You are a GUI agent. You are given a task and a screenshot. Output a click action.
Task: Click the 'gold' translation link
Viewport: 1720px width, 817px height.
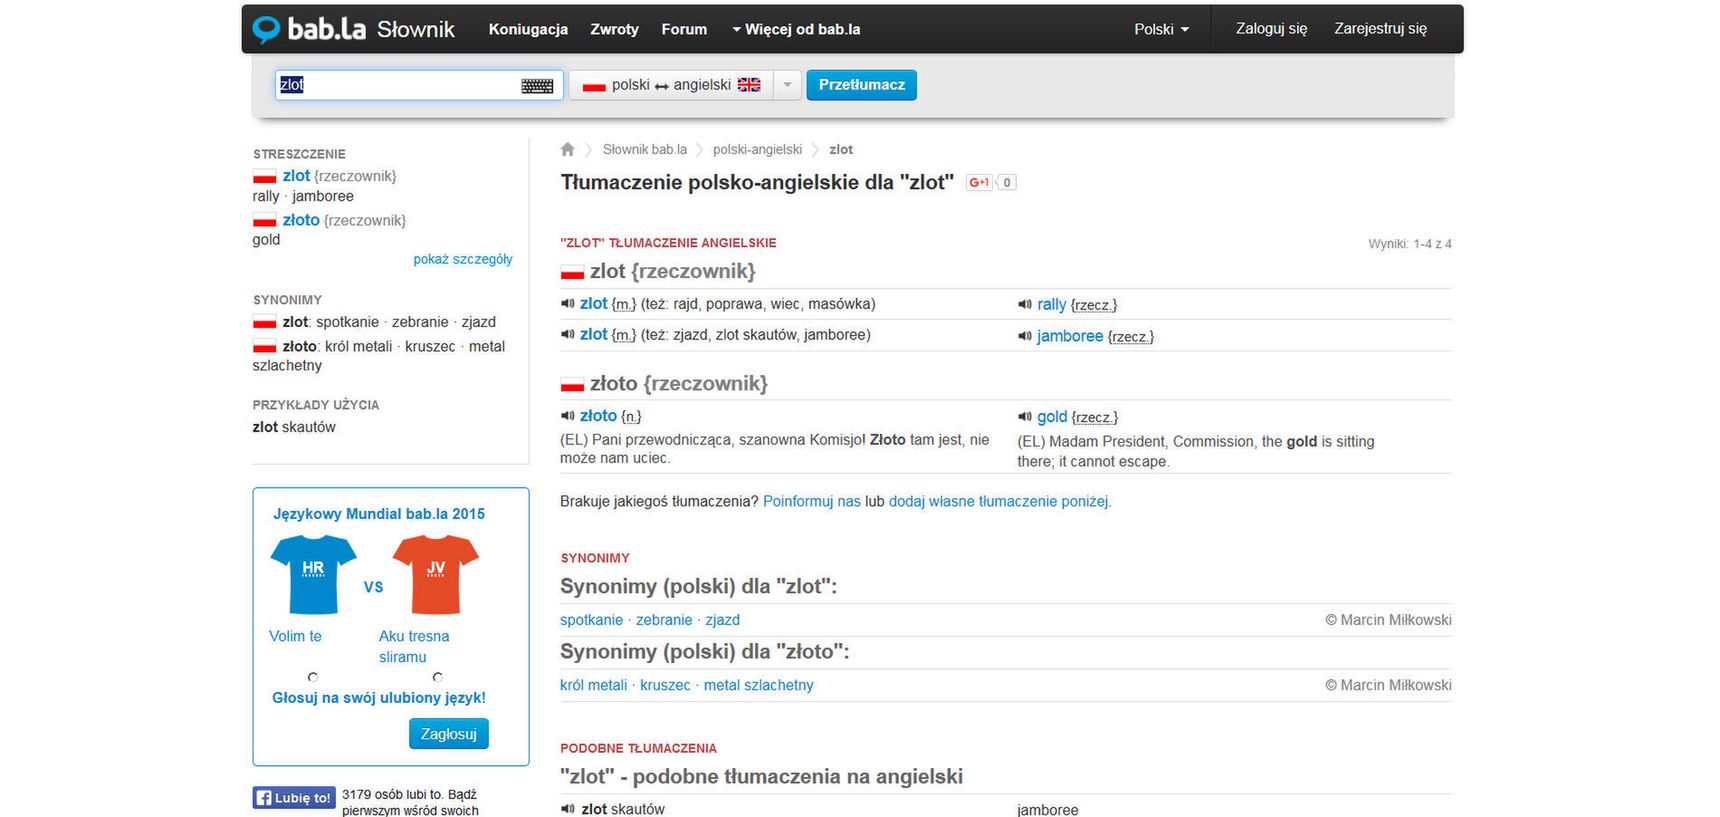click(1052, 417)
